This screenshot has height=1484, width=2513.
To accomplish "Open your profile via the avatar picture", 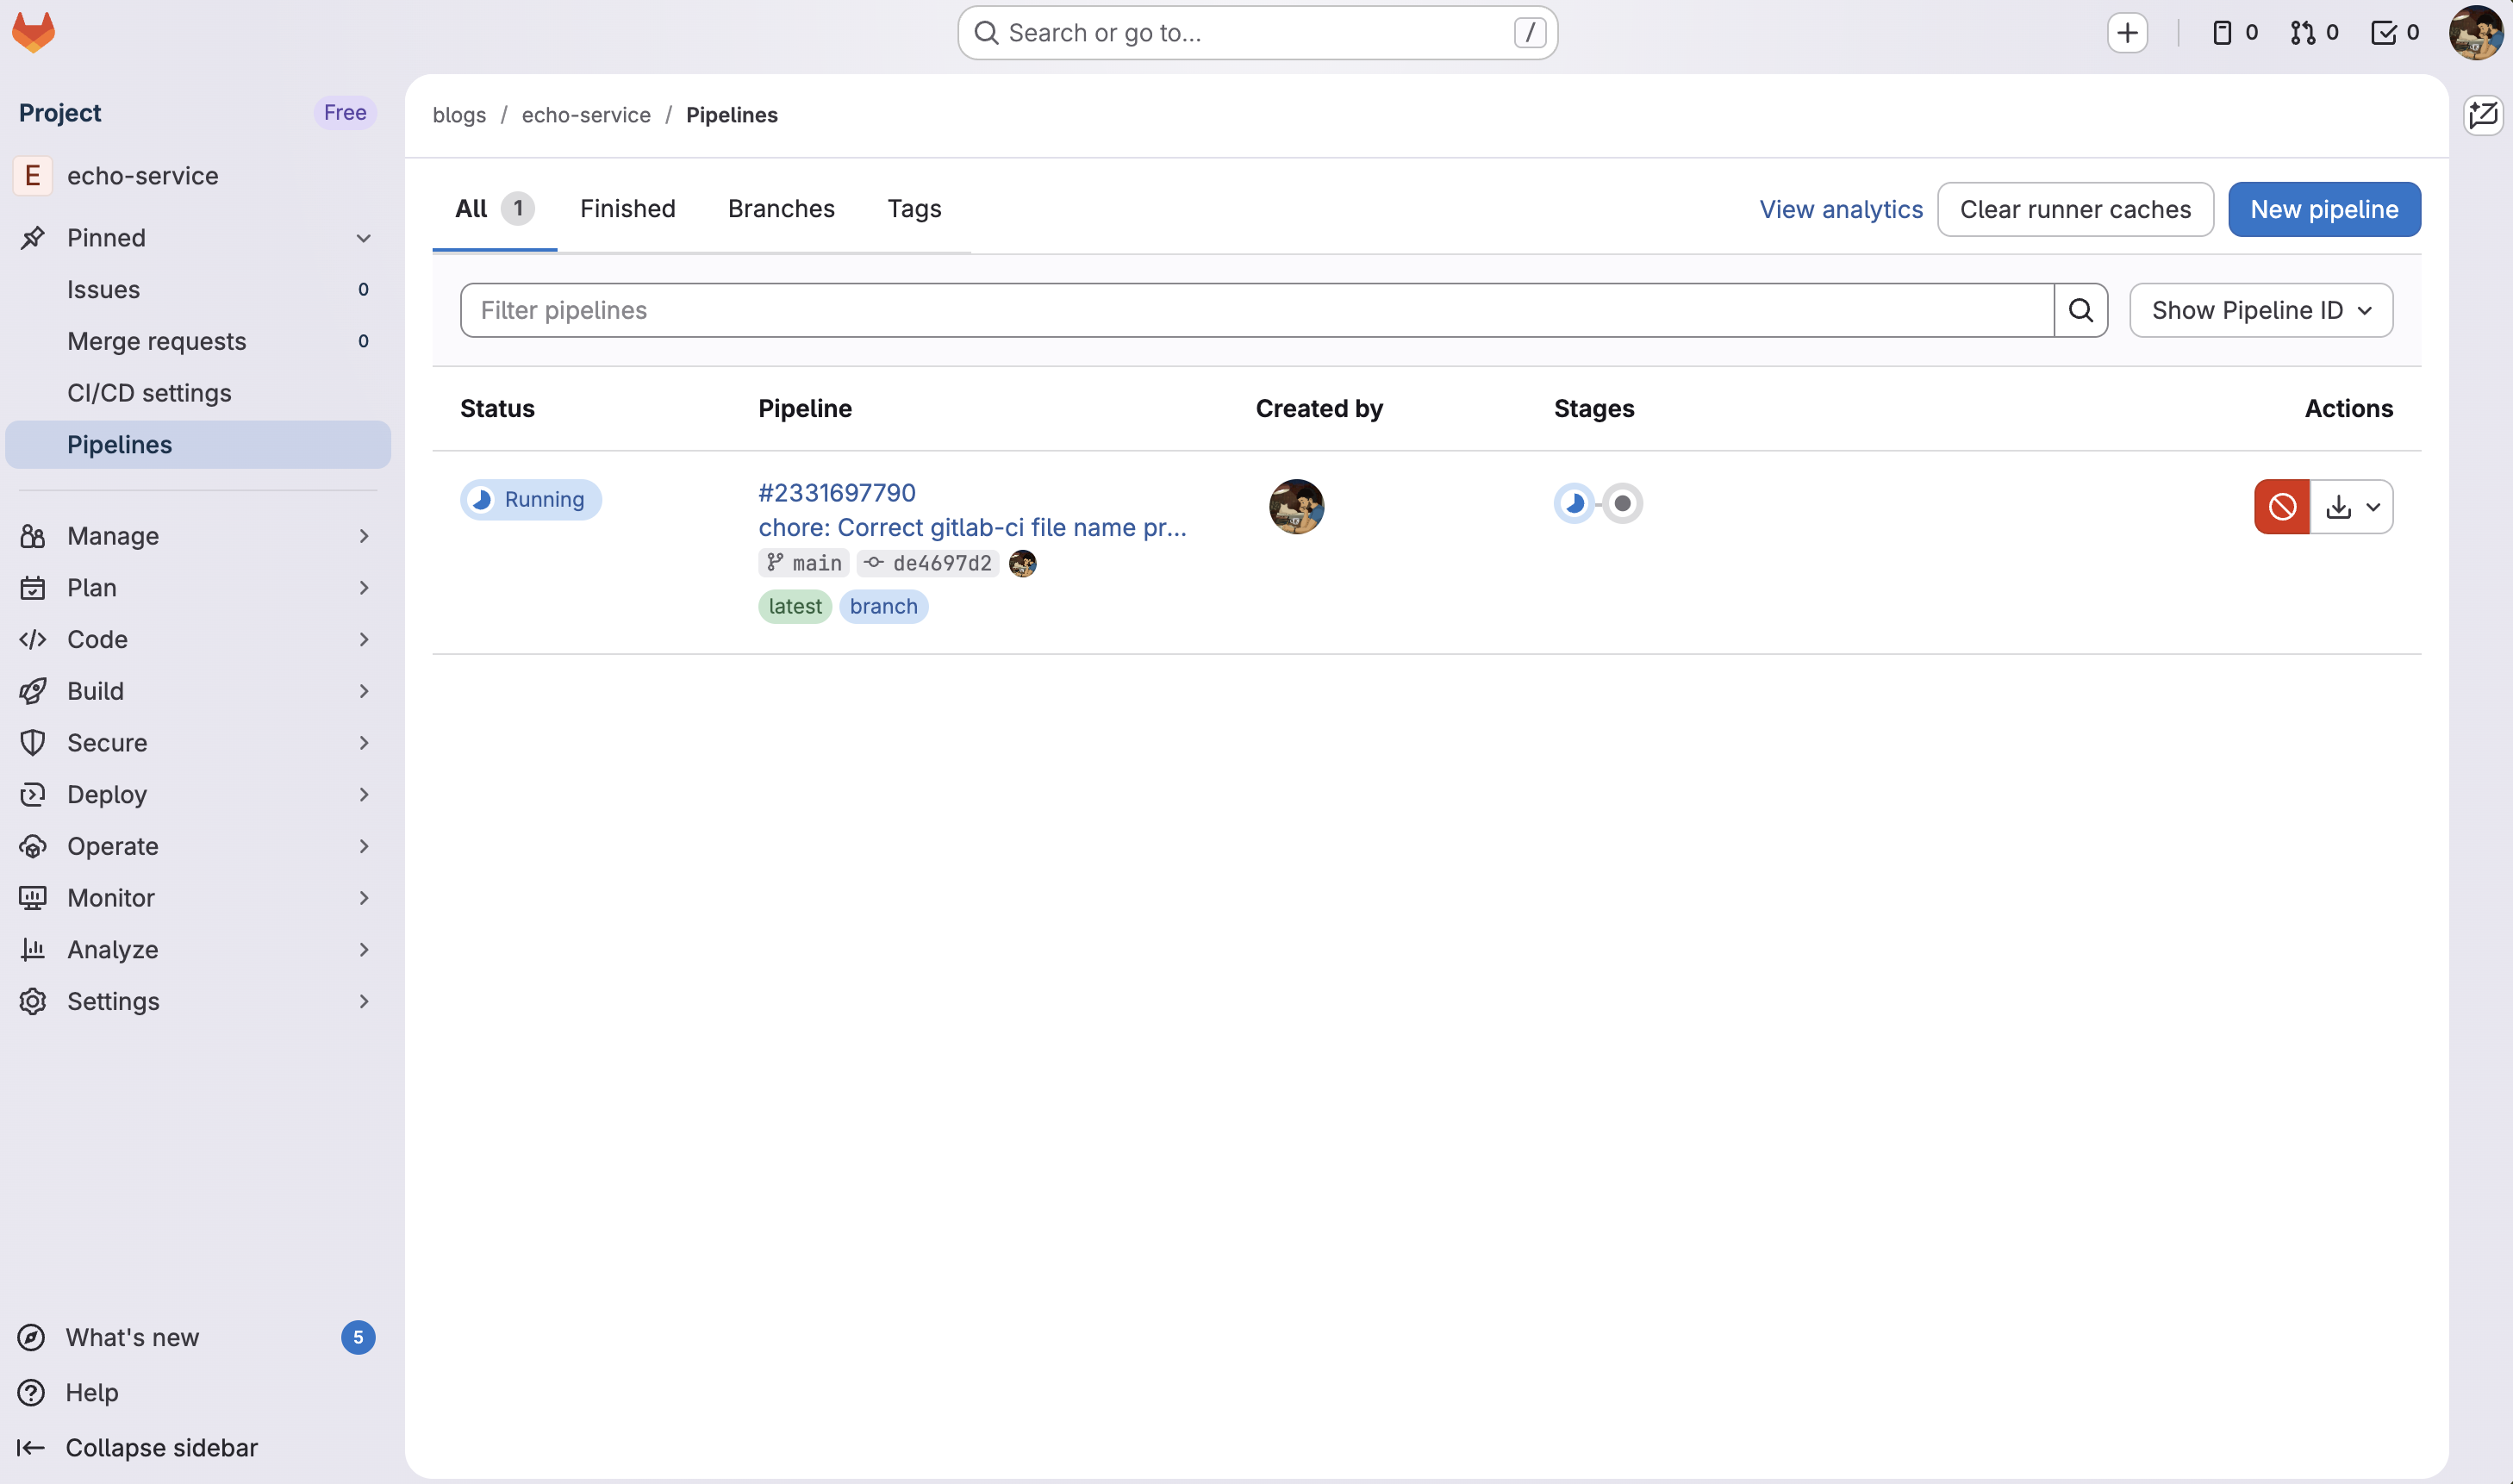I will tap(2475, 32).
